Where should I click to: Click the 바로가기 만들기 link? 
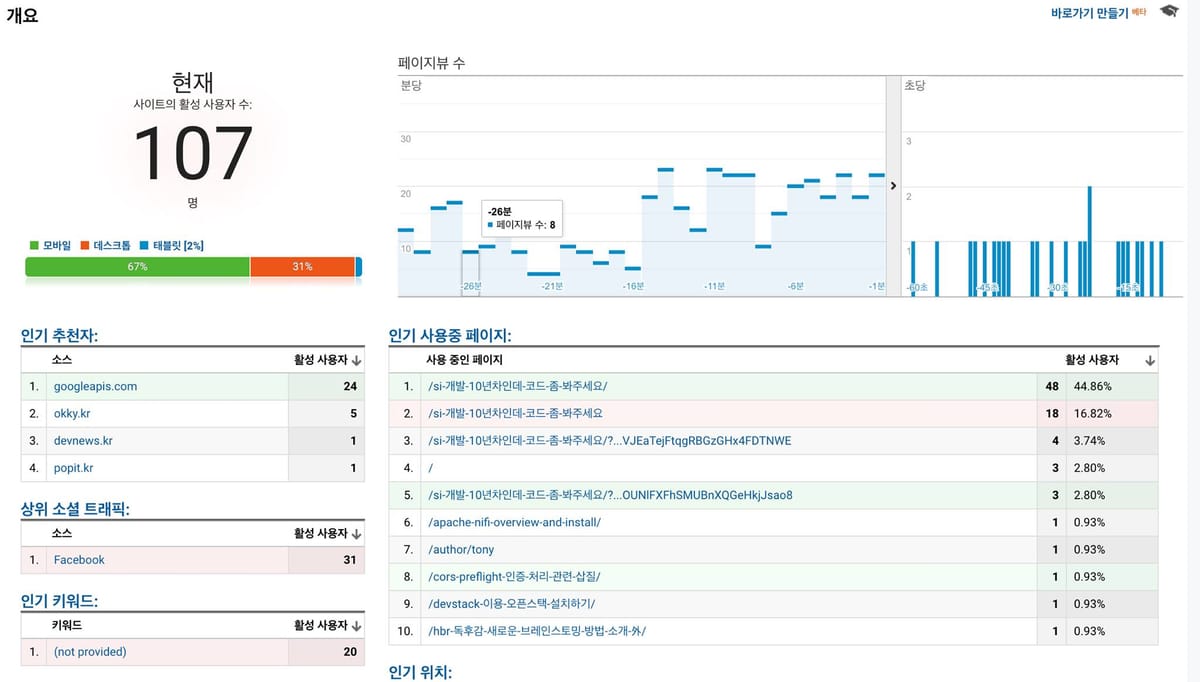[x=1089, y=13]
